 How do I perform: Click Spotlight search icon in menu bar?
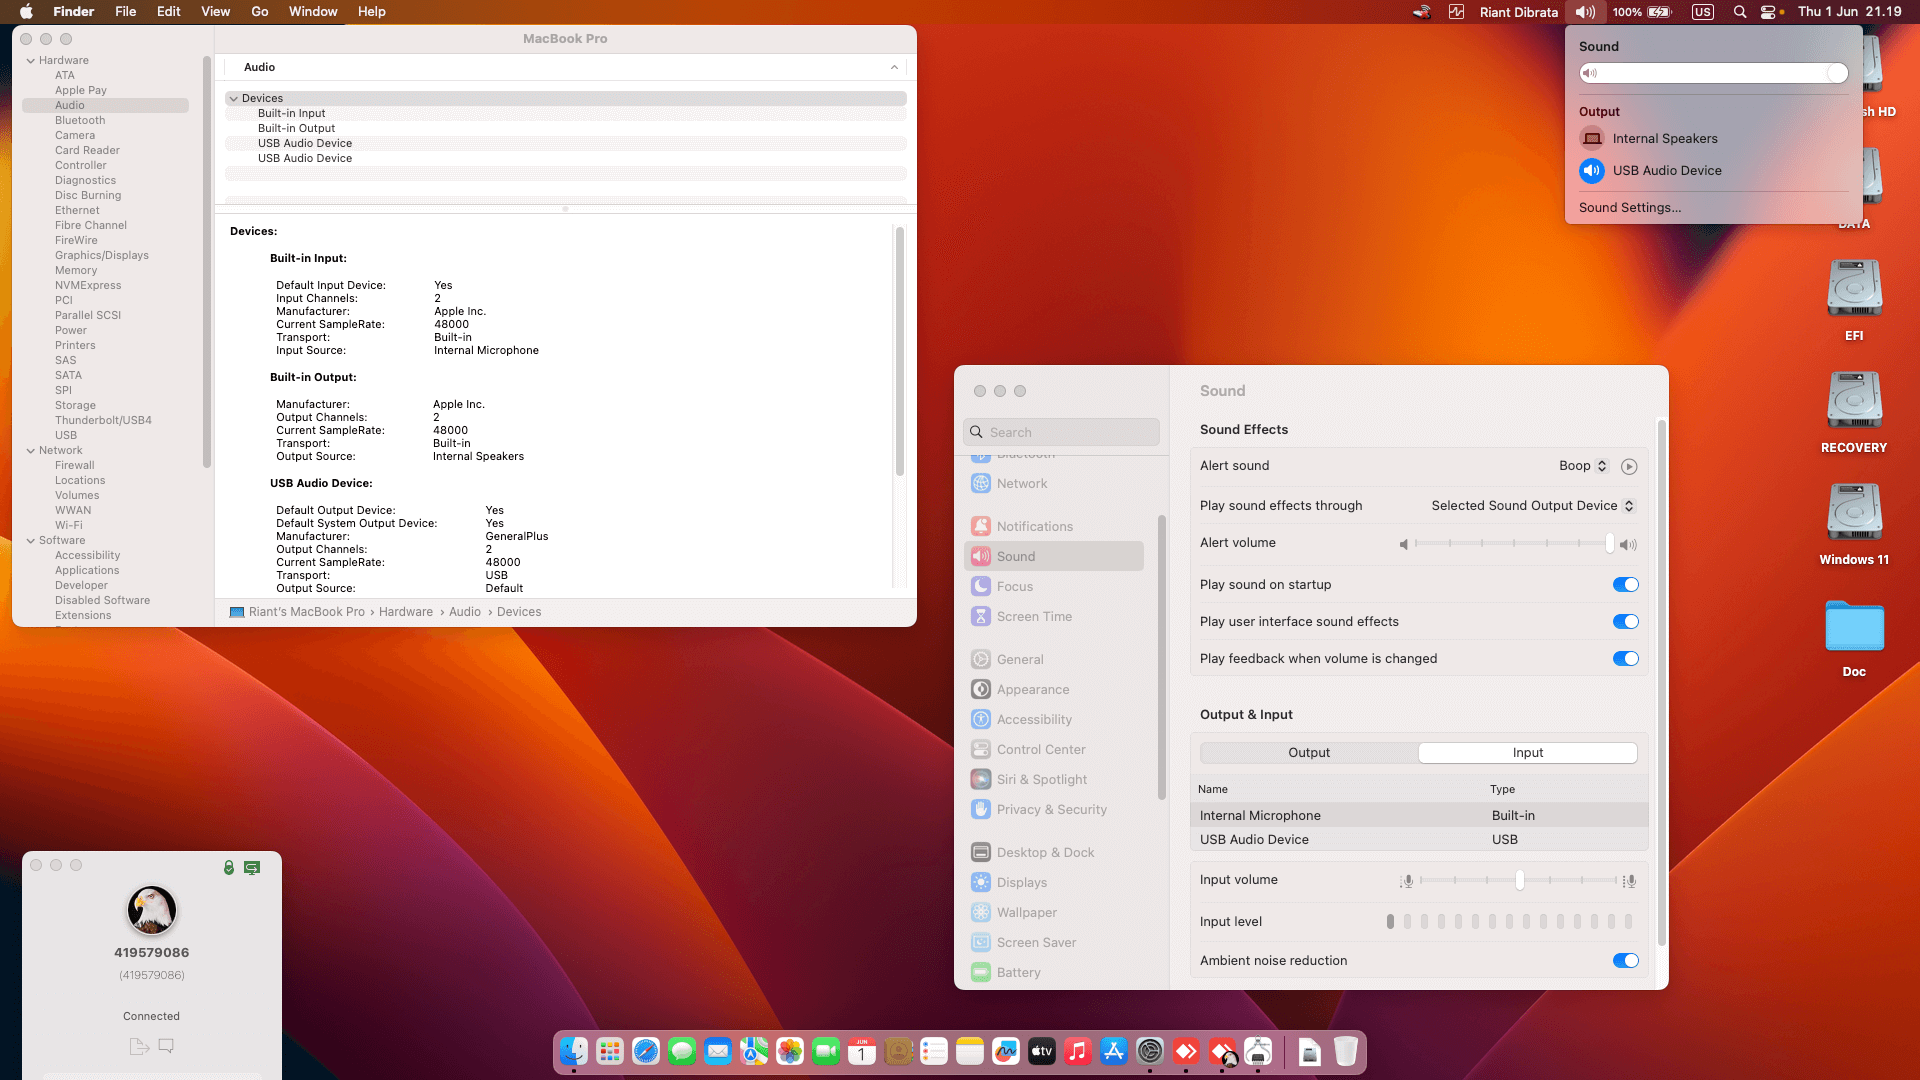click(1740, 12)
